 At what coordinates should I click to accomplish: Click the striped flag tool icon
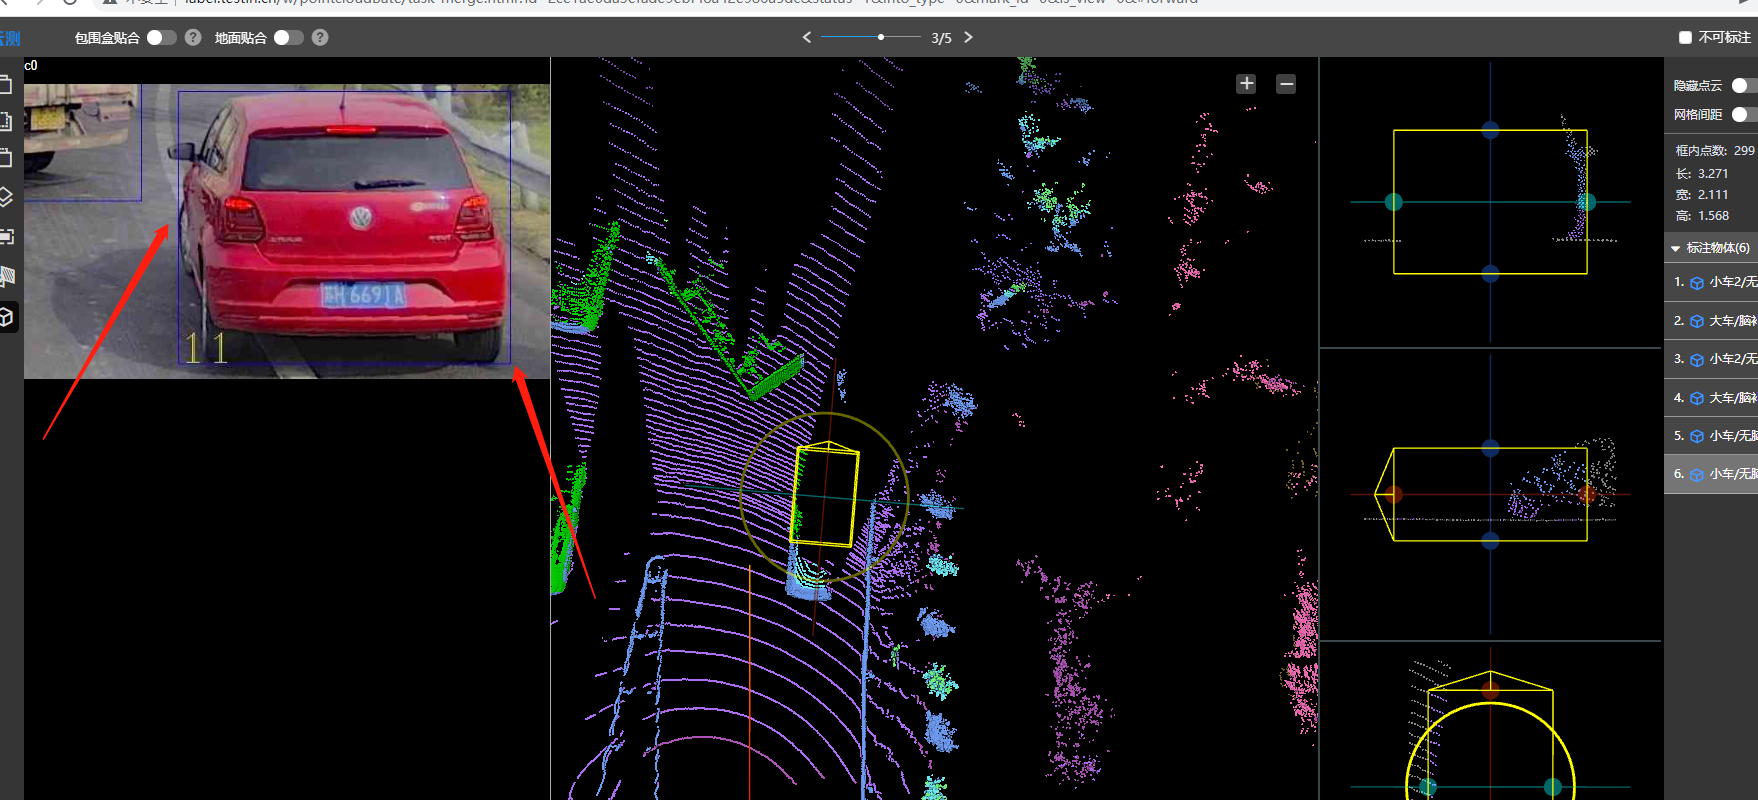pos(7,275)
